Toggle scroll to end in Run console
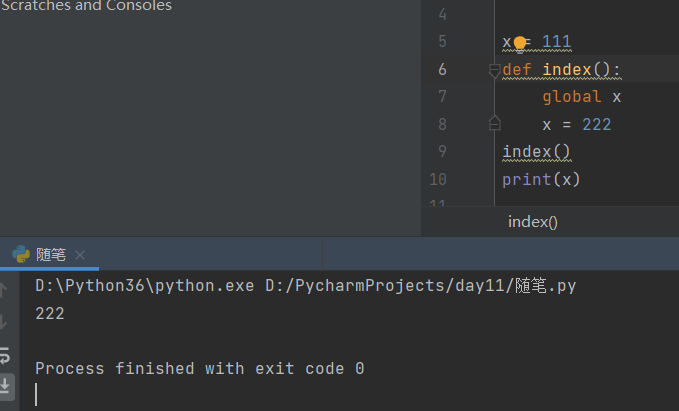This screenshot has width=679, height=411. point(7,384)
